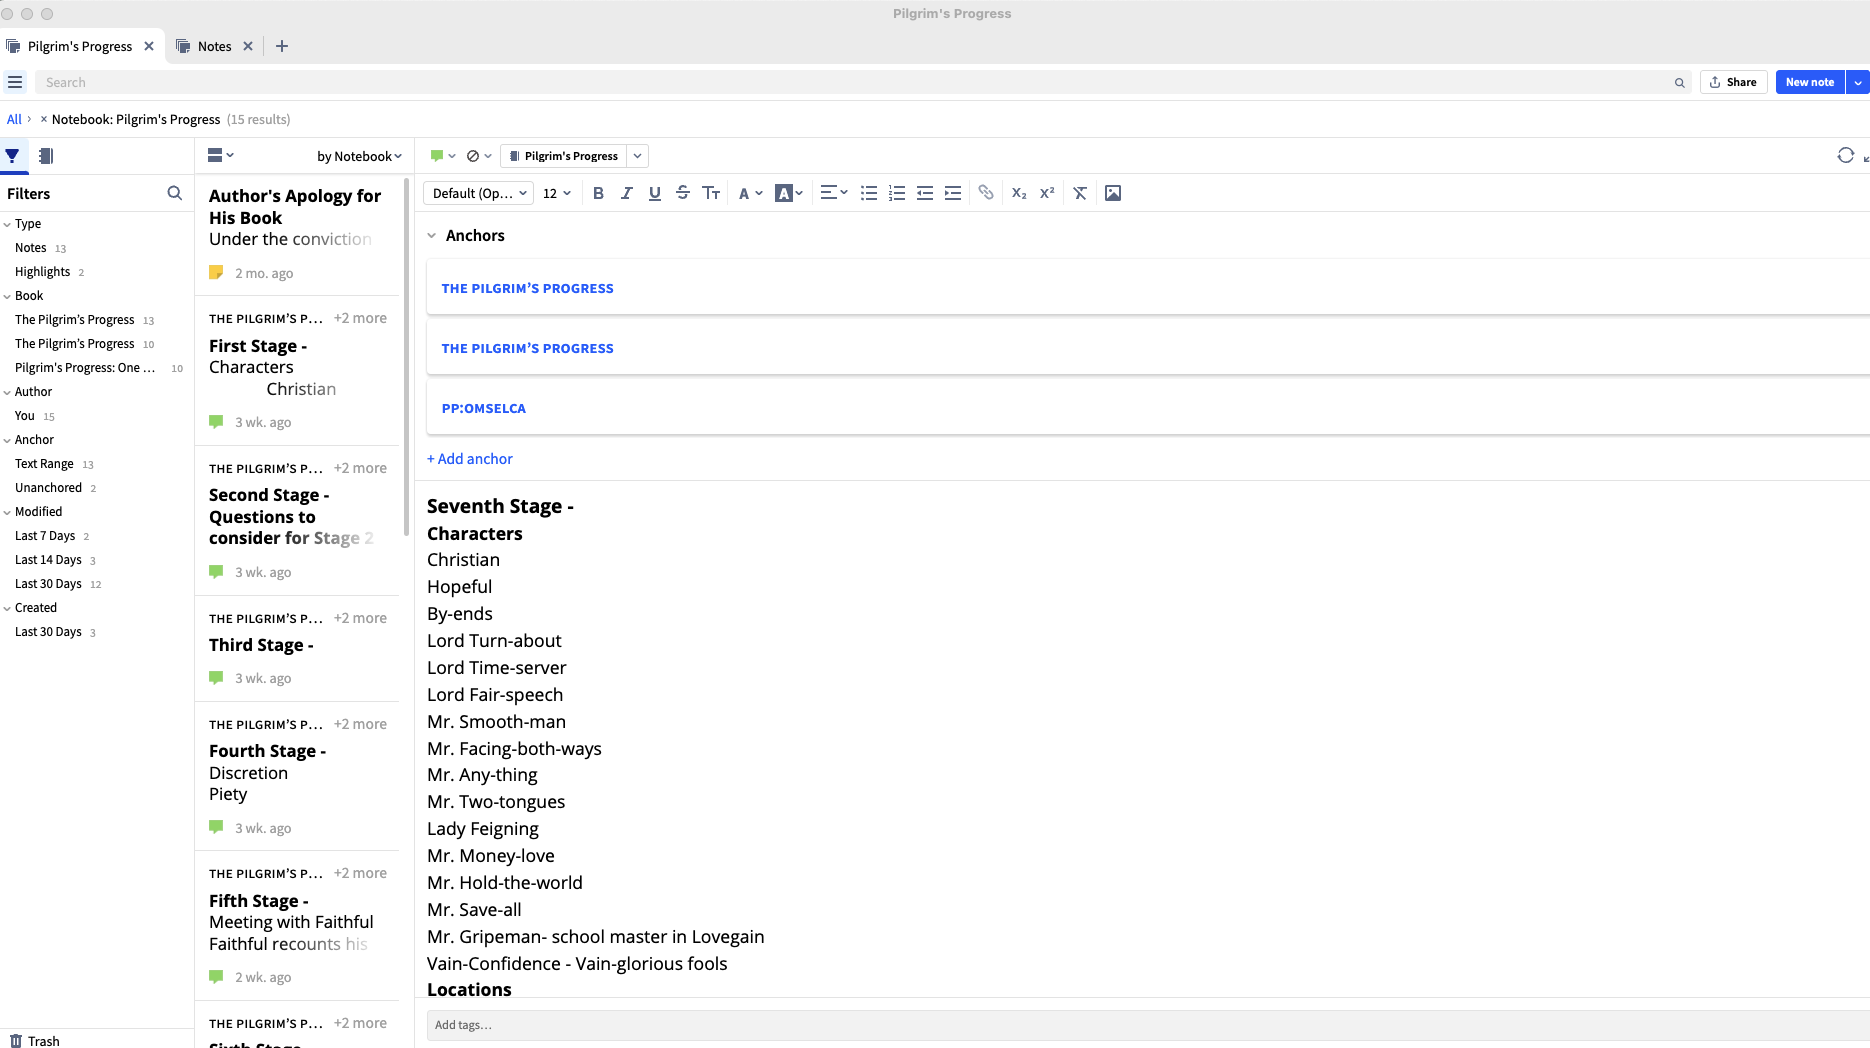Change the green note icon color

(x=442, y=156)
